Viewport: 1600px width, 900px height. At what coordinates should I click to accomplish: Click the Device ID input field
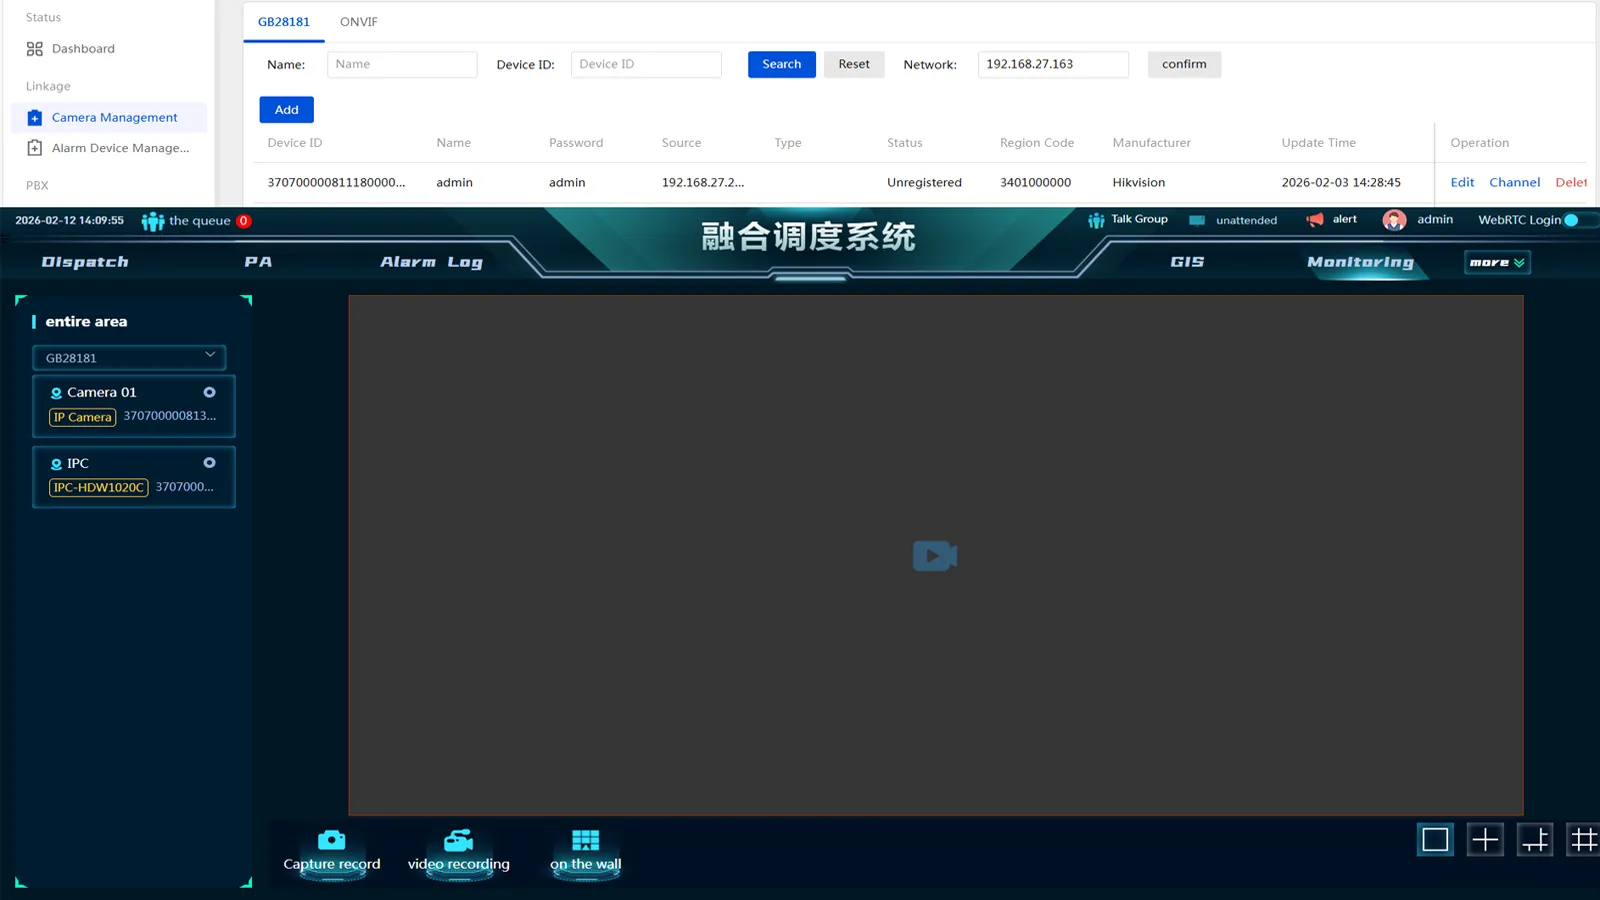(646, 64)
